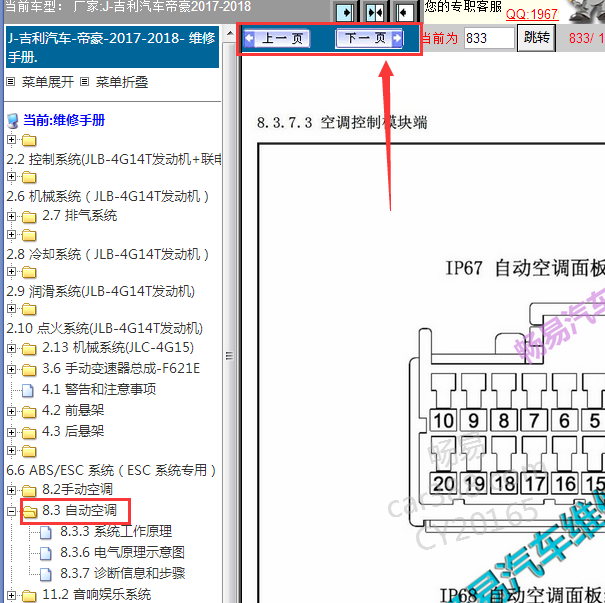Expand the 2.7 排气系统 node
Image resolution: width=605 pixels, height=603 pixels.
click(11, 216)
